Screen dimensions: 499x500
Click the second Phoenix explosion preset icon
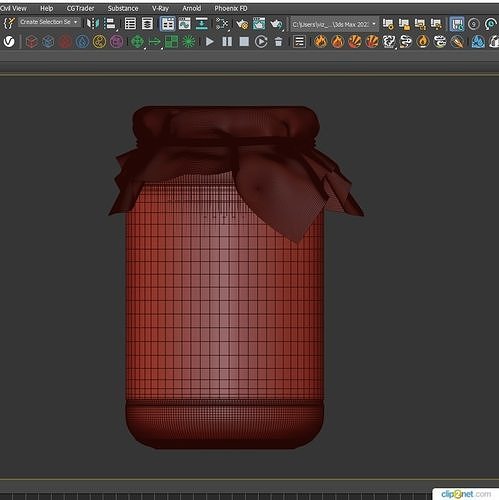pos(372,42)
